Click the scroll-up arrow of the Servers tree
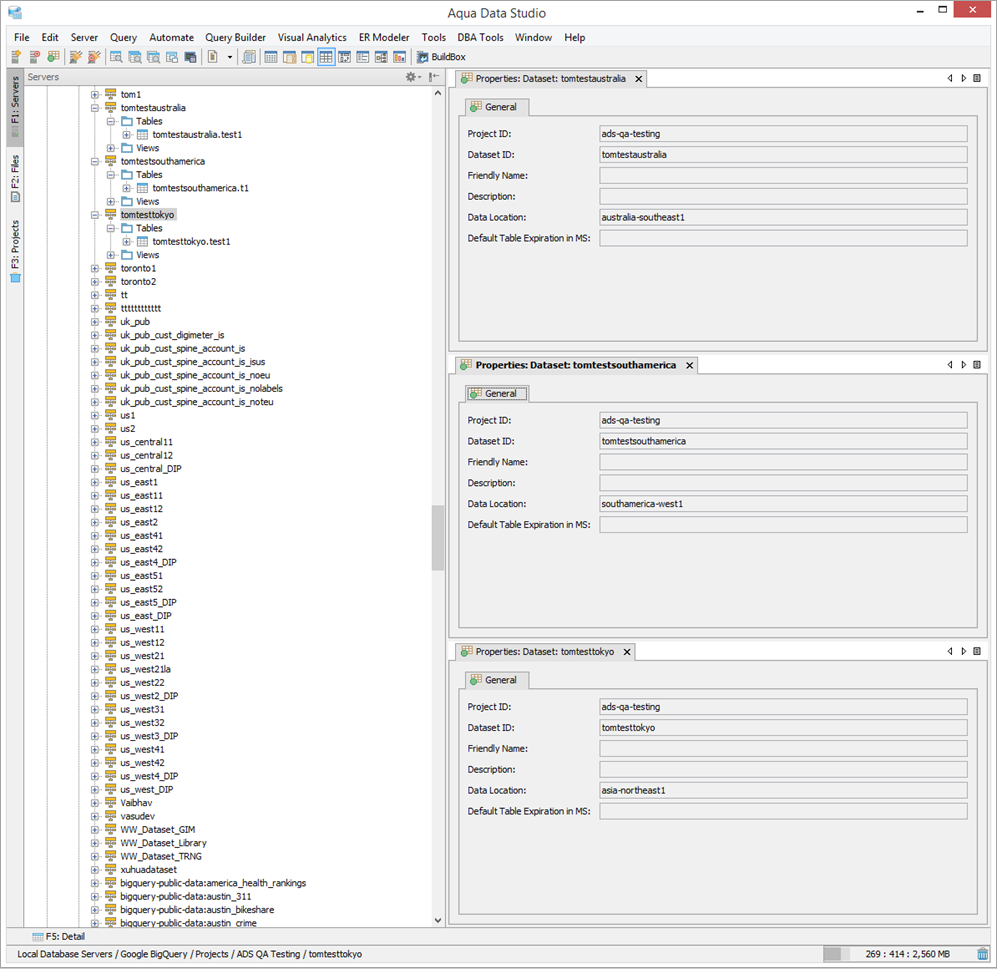This screenshot has width=997, height=969. click(437, 93)
